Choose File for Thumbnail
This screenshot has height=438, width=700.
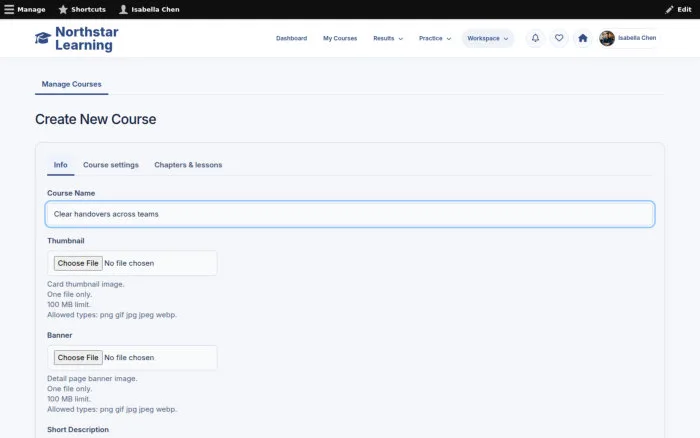(78, 263)
